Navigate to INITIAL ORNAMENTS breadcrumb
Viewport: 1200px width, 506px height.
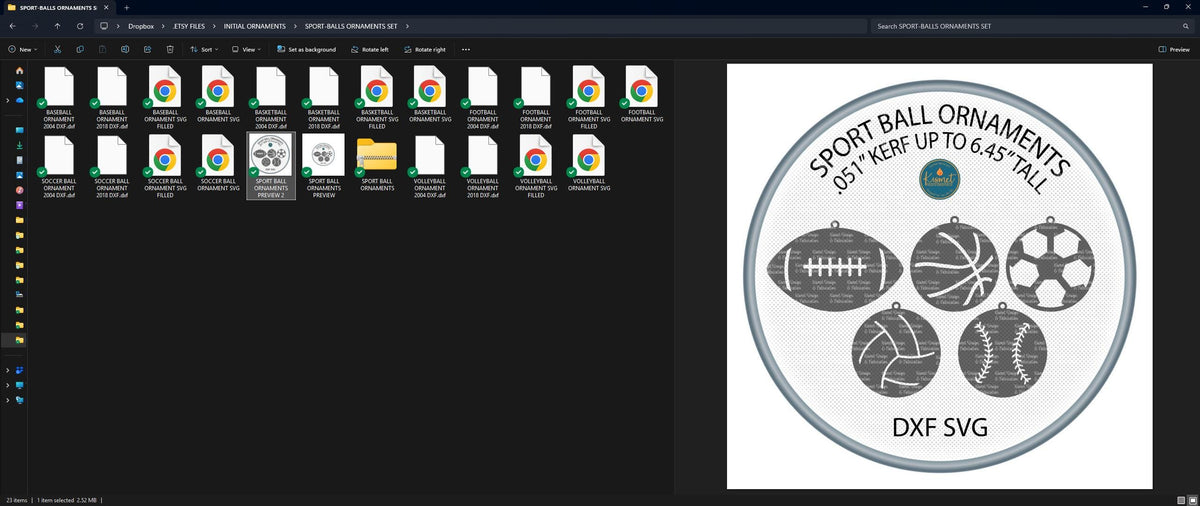coord(255,26)
